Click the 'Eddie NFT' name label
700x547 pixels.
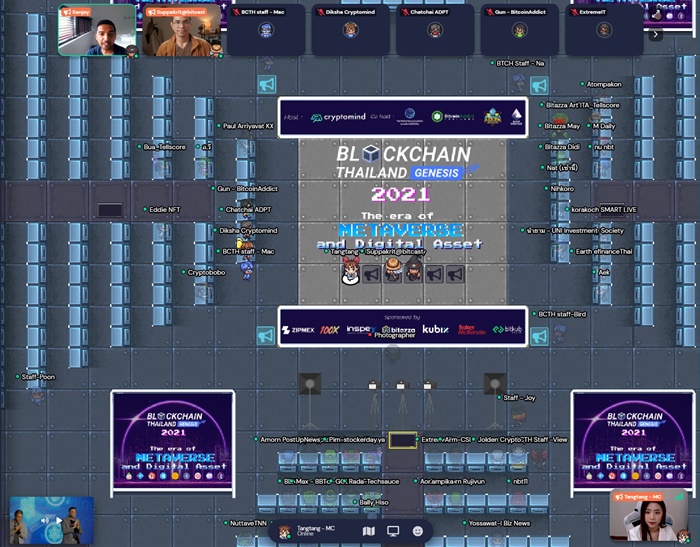[165, 209]
